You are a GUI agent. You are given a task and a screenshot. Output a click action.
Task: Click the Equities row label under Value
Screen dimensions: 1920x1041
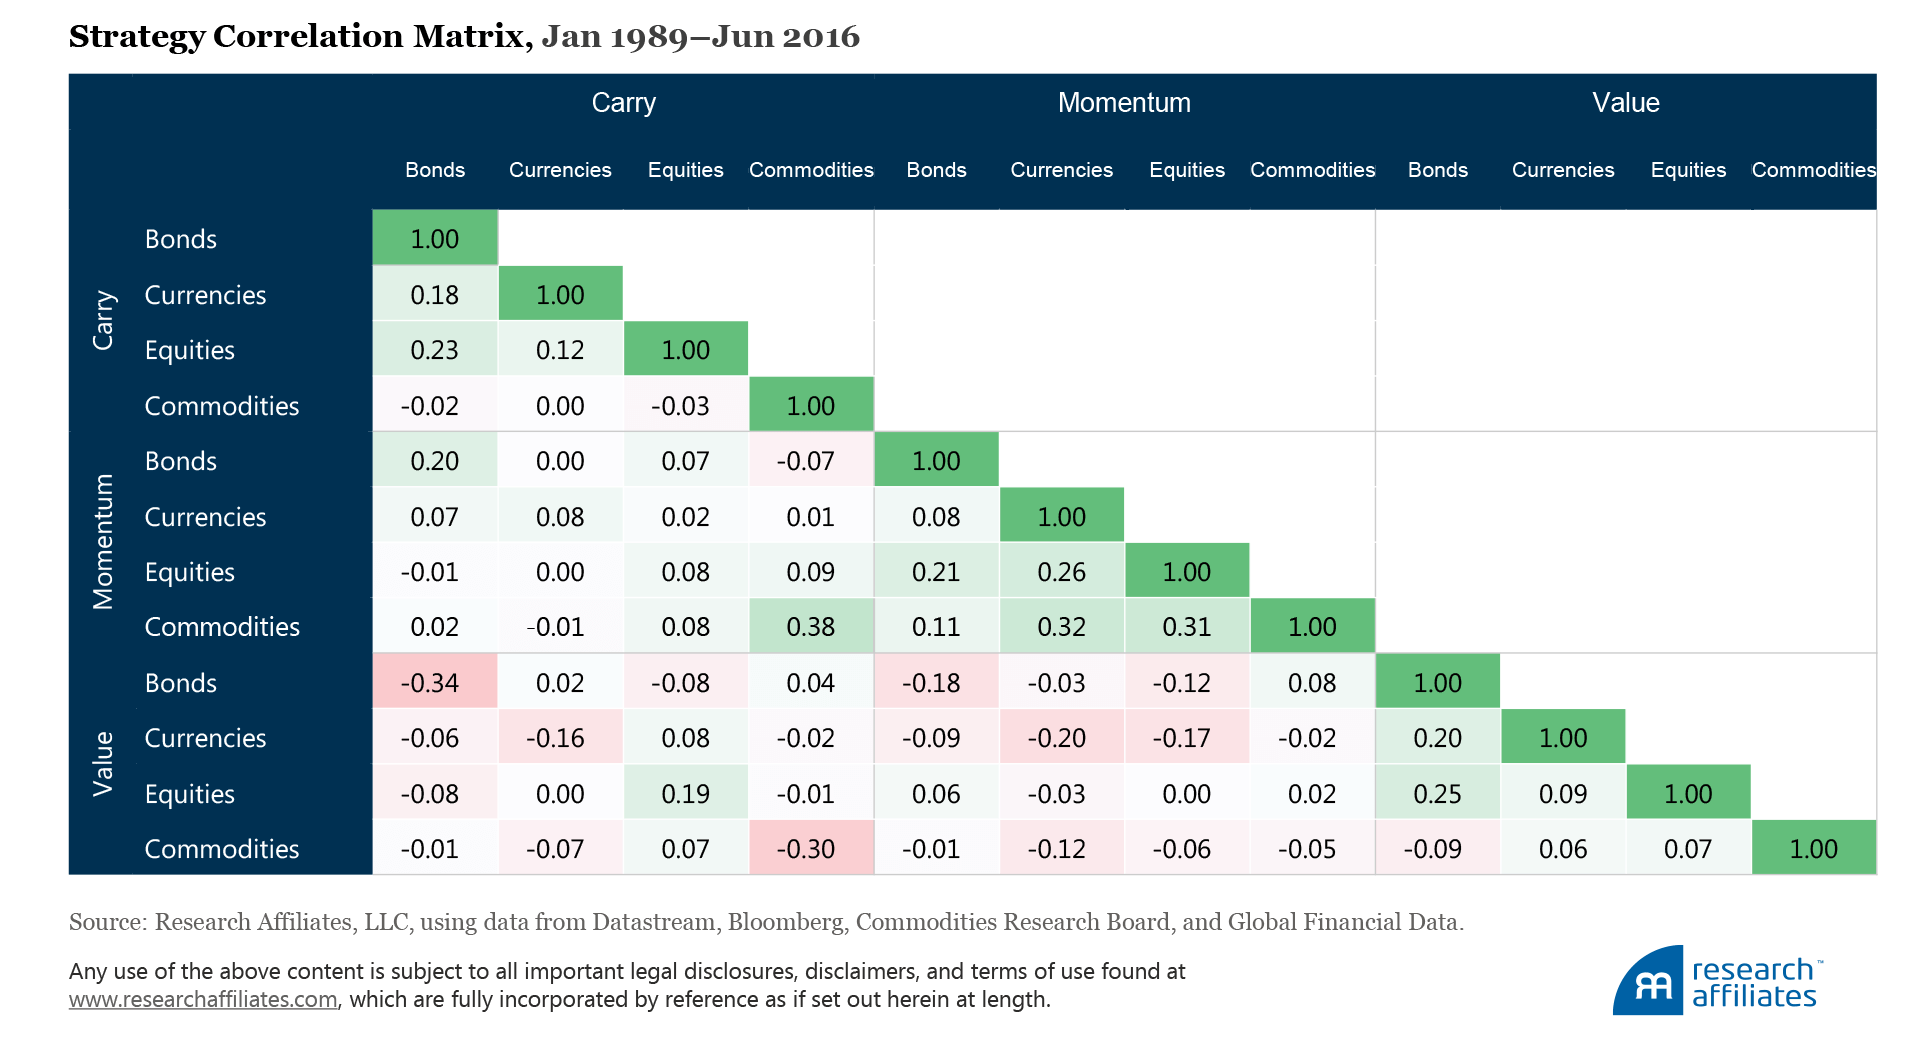click(x=190, y=794)
